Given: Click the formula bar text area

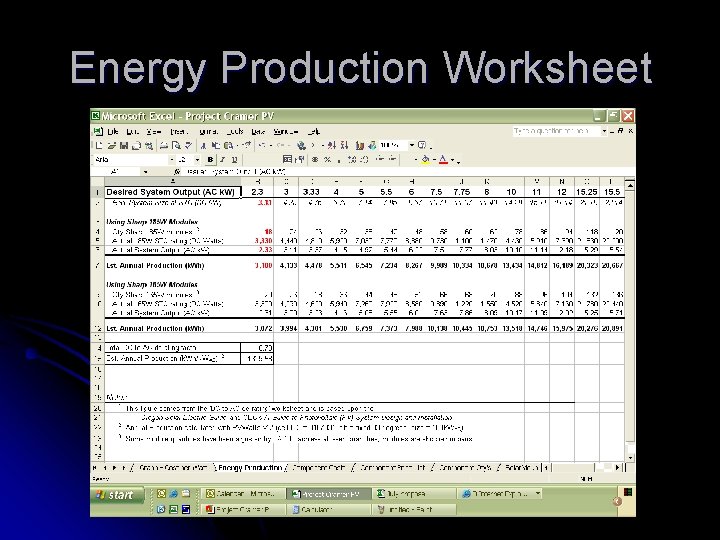Looking at the screenshot, I should click(x=409, y=172).
